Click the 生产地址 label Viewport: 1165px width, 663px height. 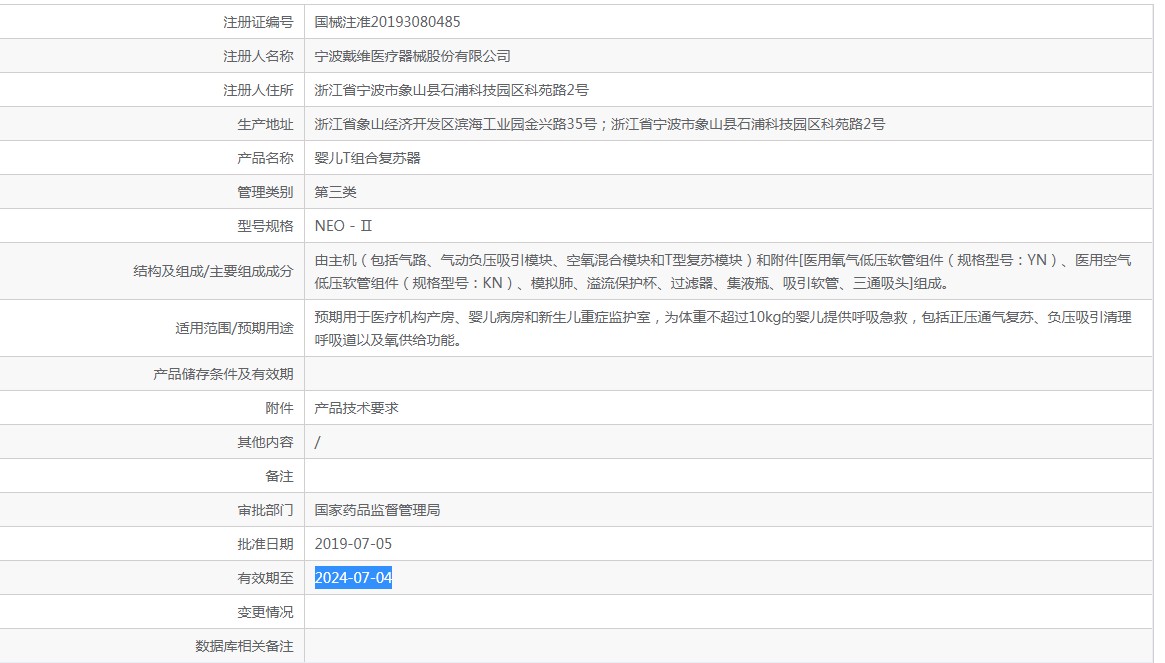265,124
